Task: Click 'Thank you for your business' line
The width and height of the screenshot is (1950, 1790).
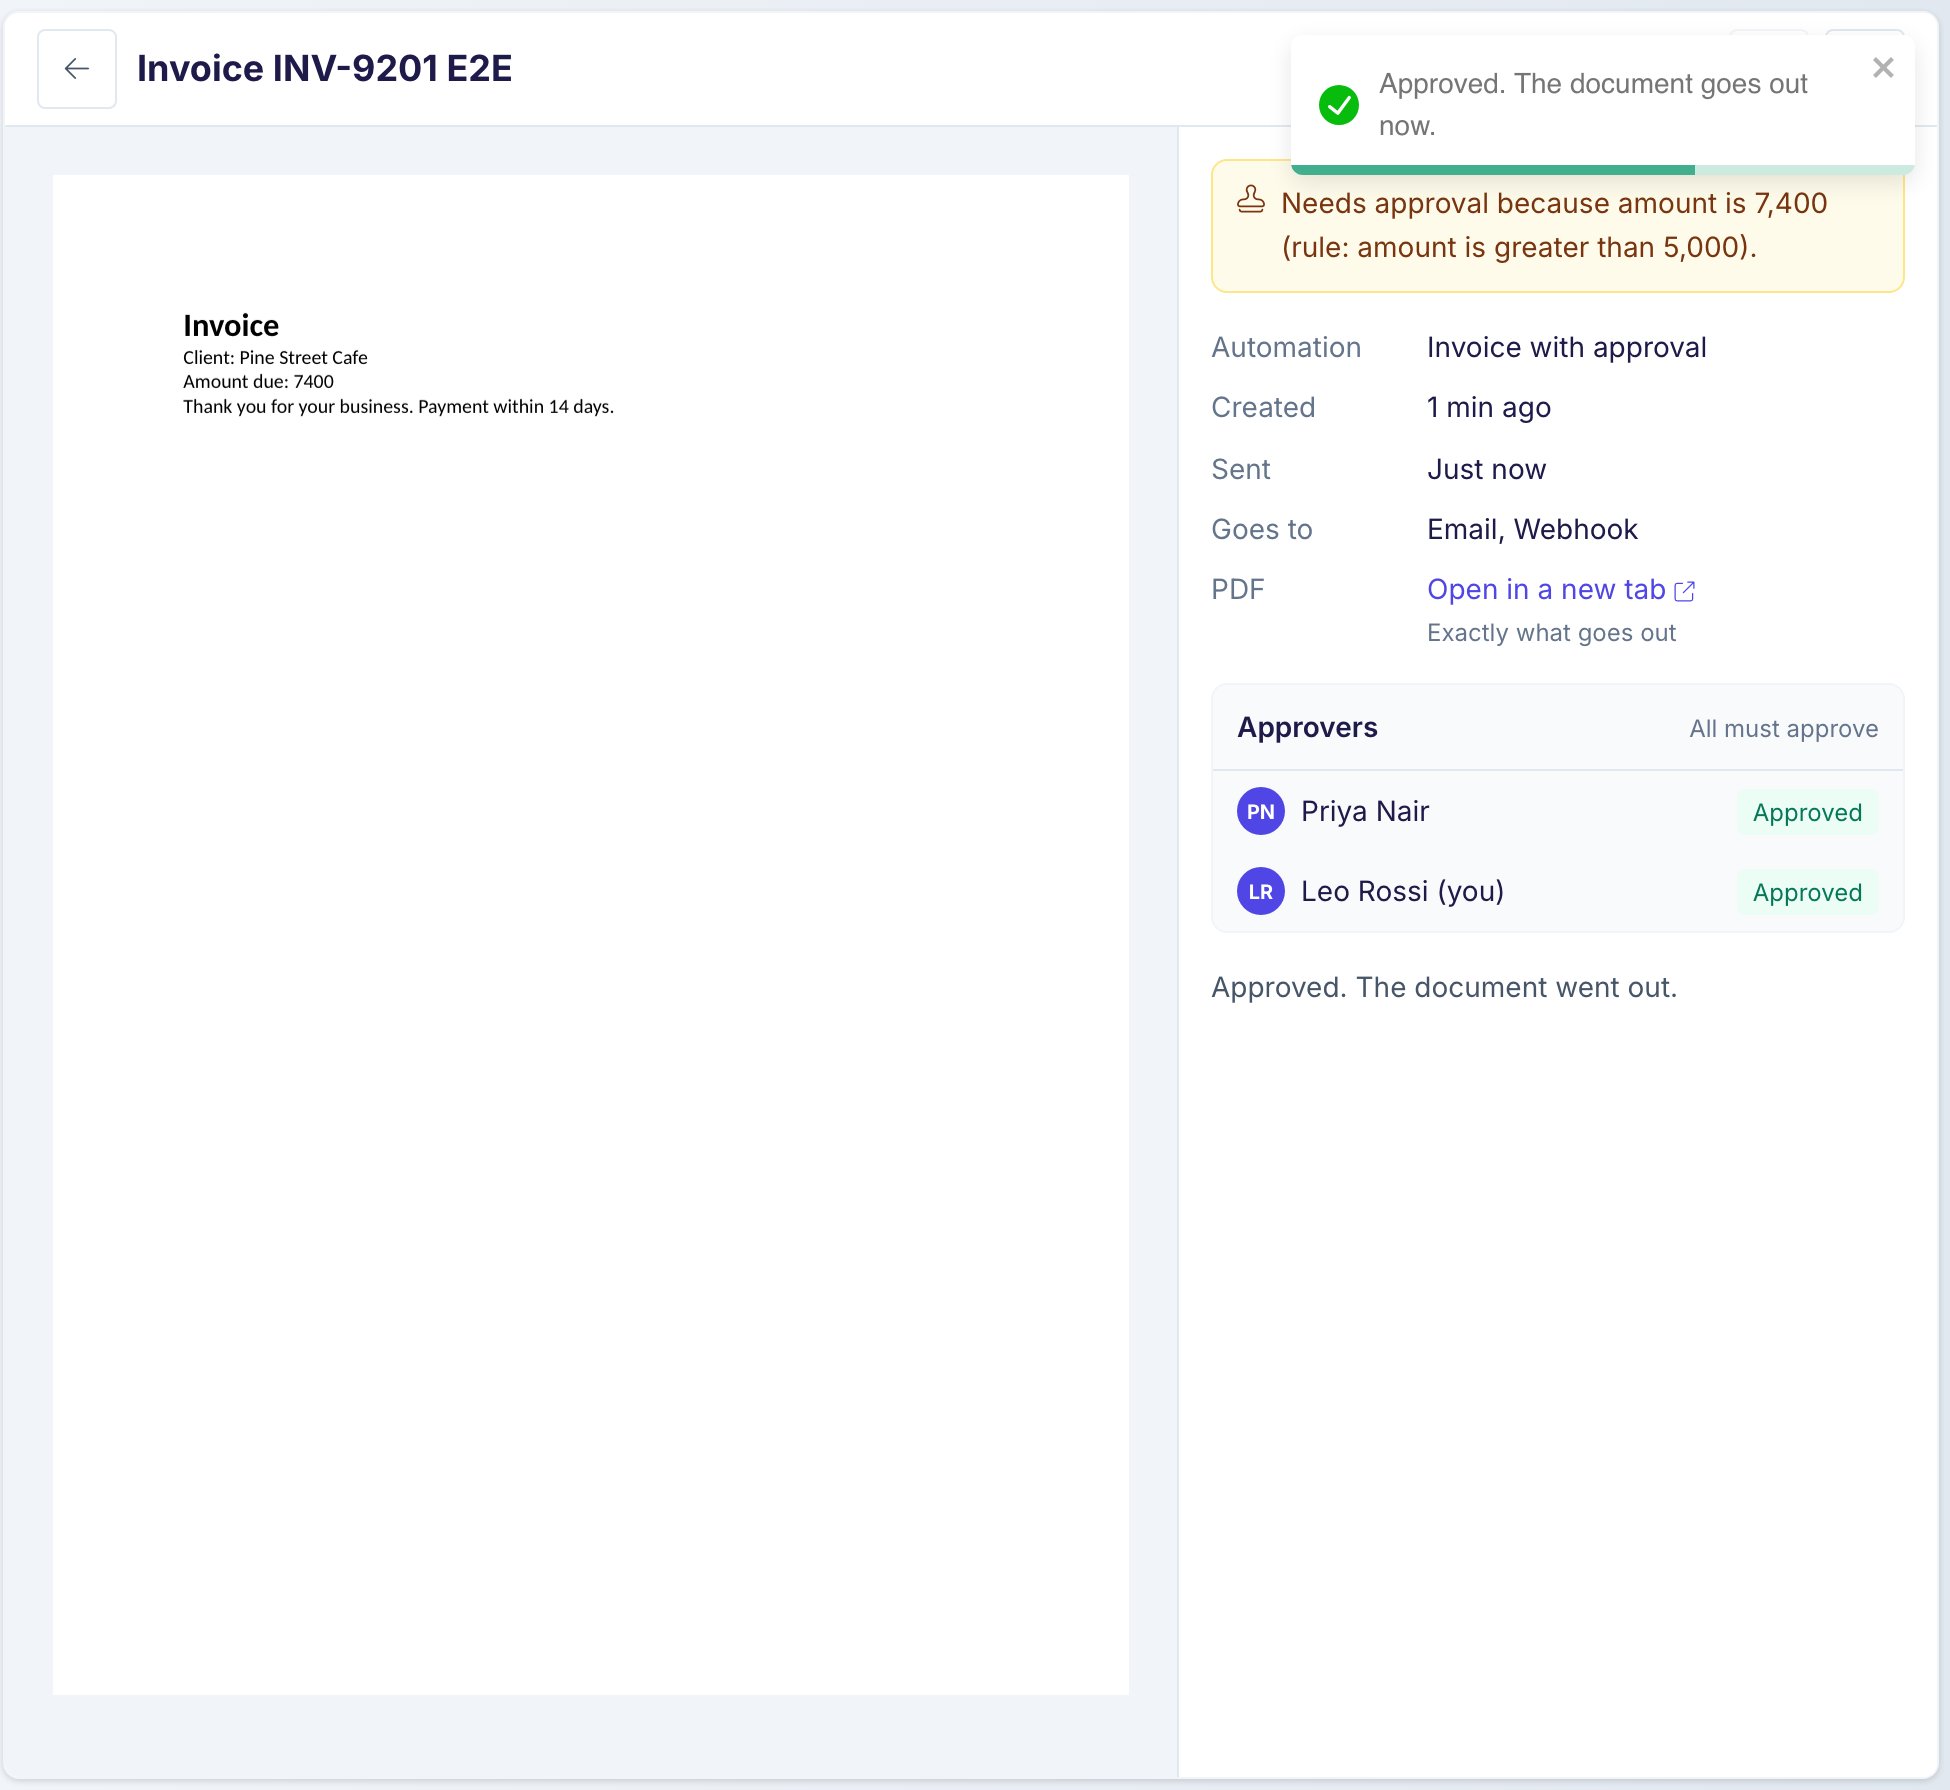Action: coord(398,407)
